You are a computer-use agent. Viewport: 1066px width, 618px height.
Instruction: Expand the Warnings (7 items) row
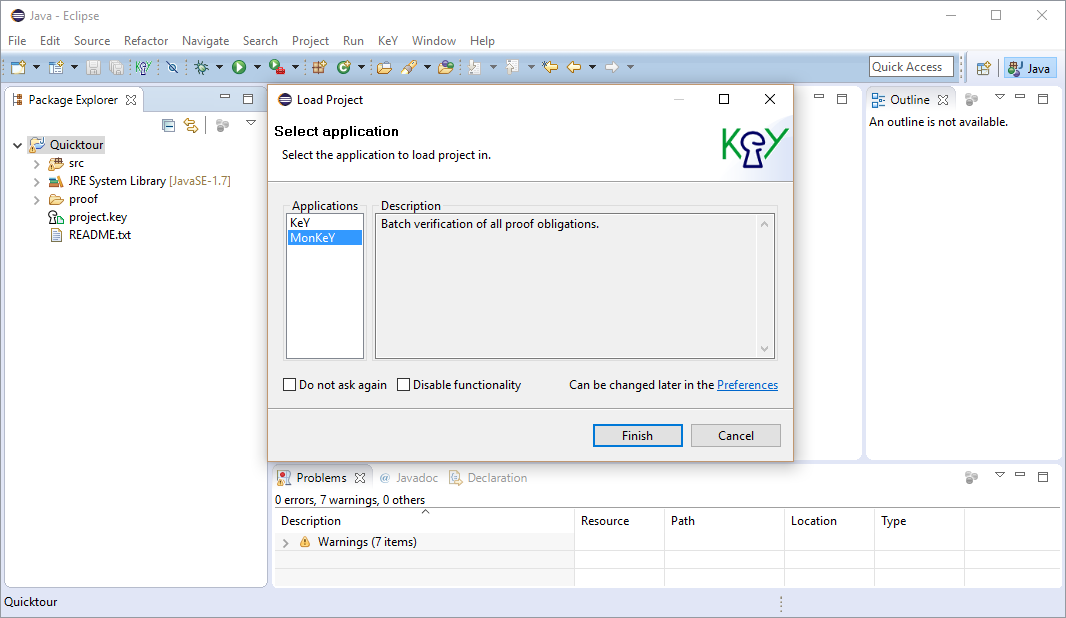click(286, 543)
